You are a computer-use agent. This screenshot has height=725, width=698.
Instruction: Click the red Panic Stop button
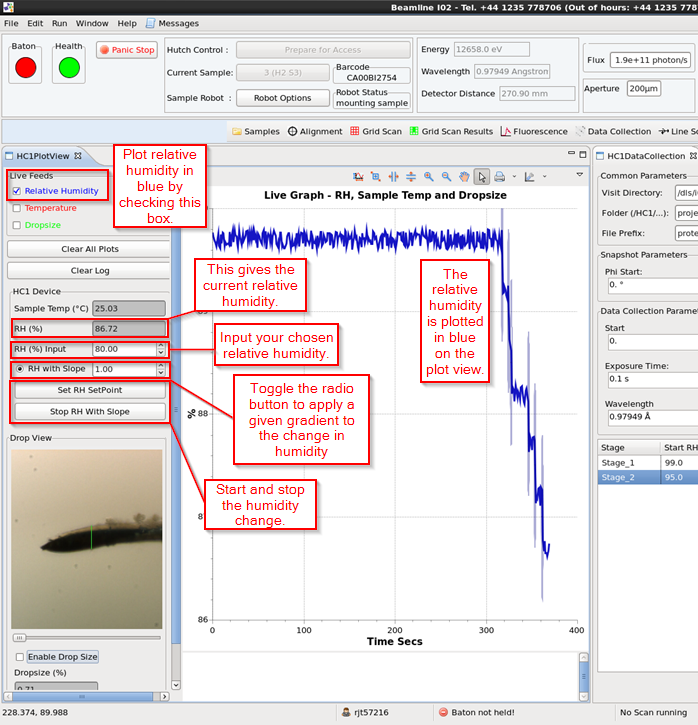[127, 50]
